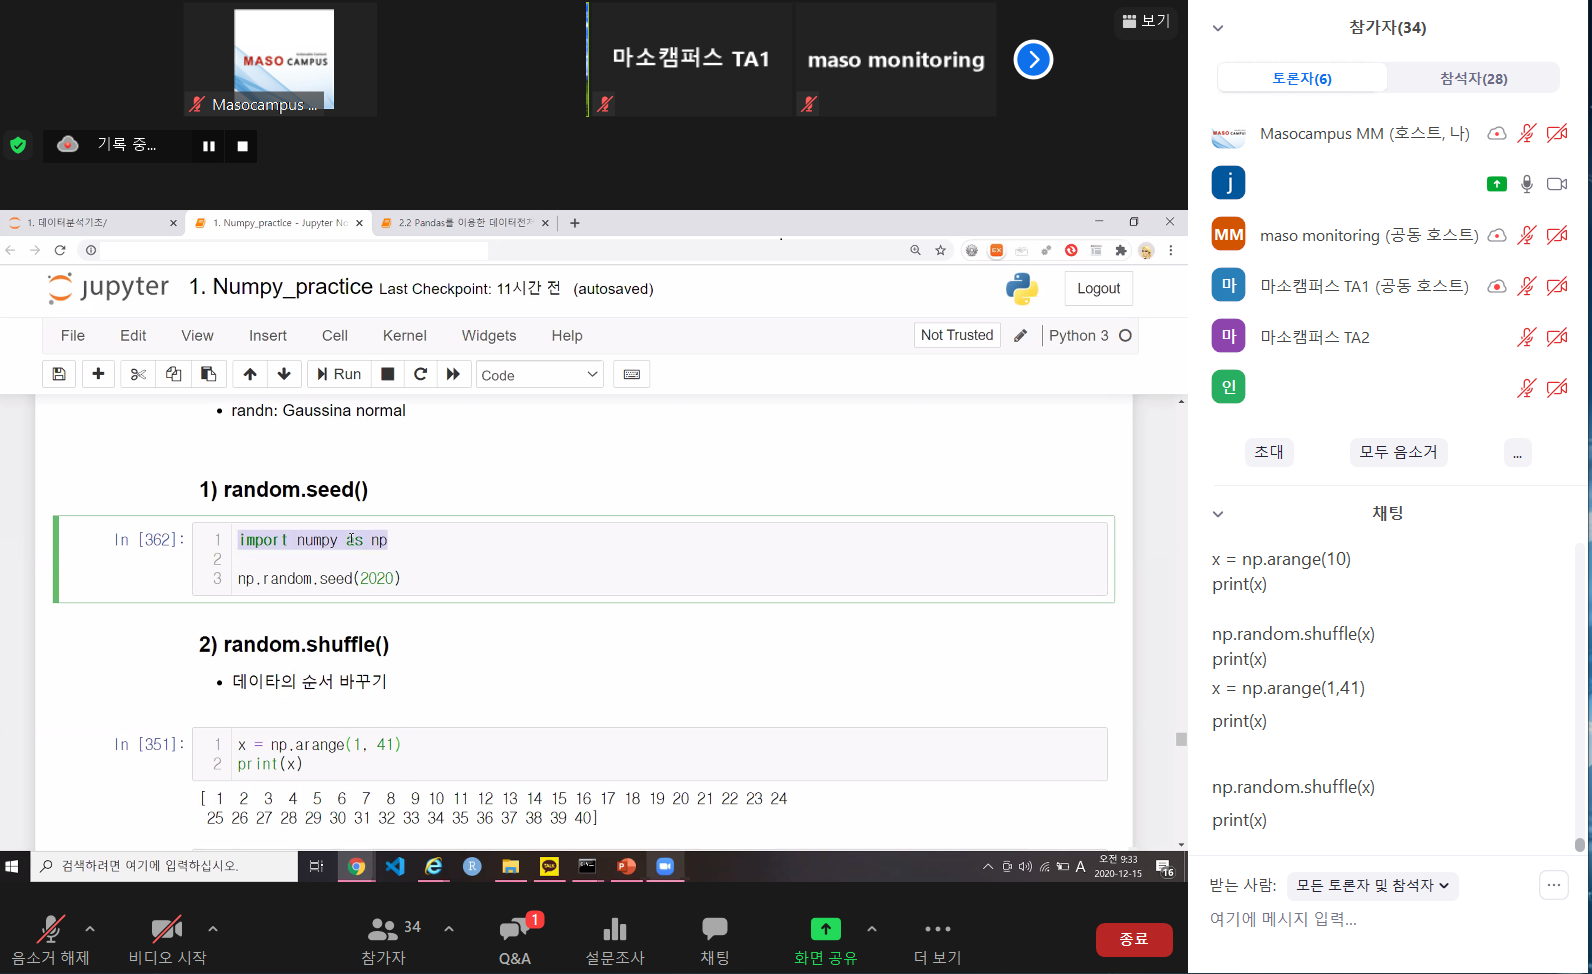Screen dimensions: 1592x974
Task: Open the Kernel menu in Jupyter
Action: (404, 336)
